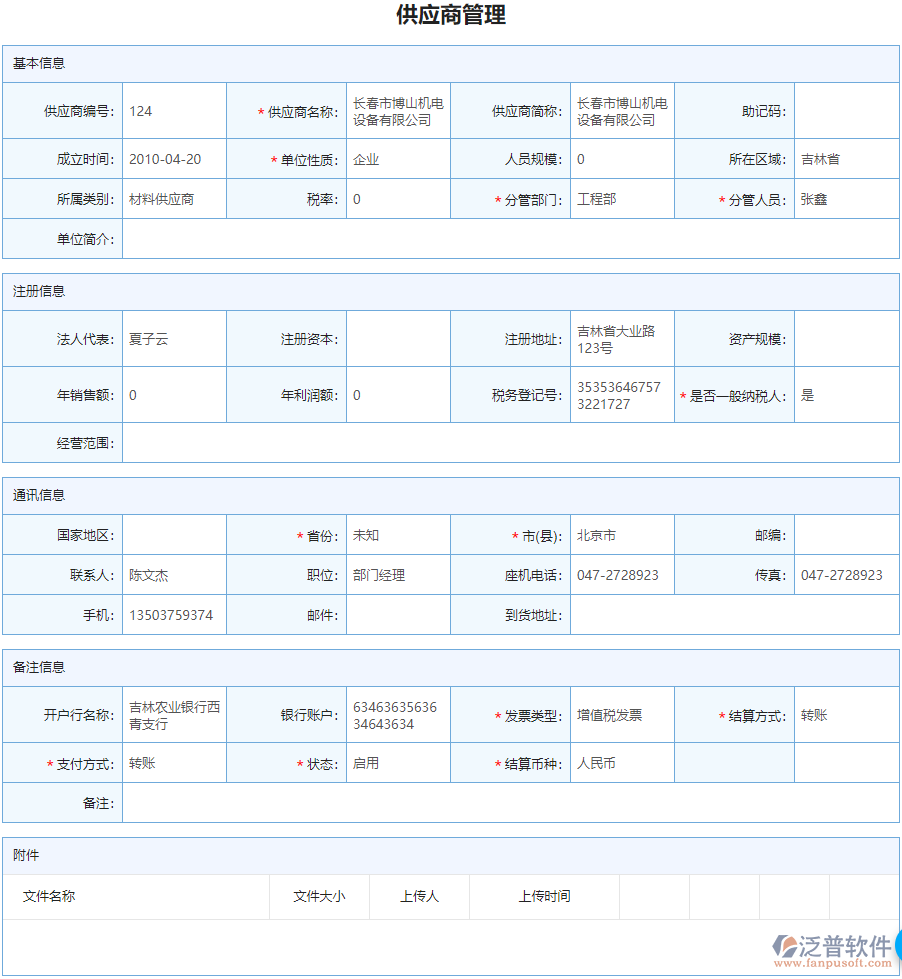Edit the 供应商编号 field showing 124
Image resolution: width=902 pixels, height=979 pixels.
pos(170,111)
